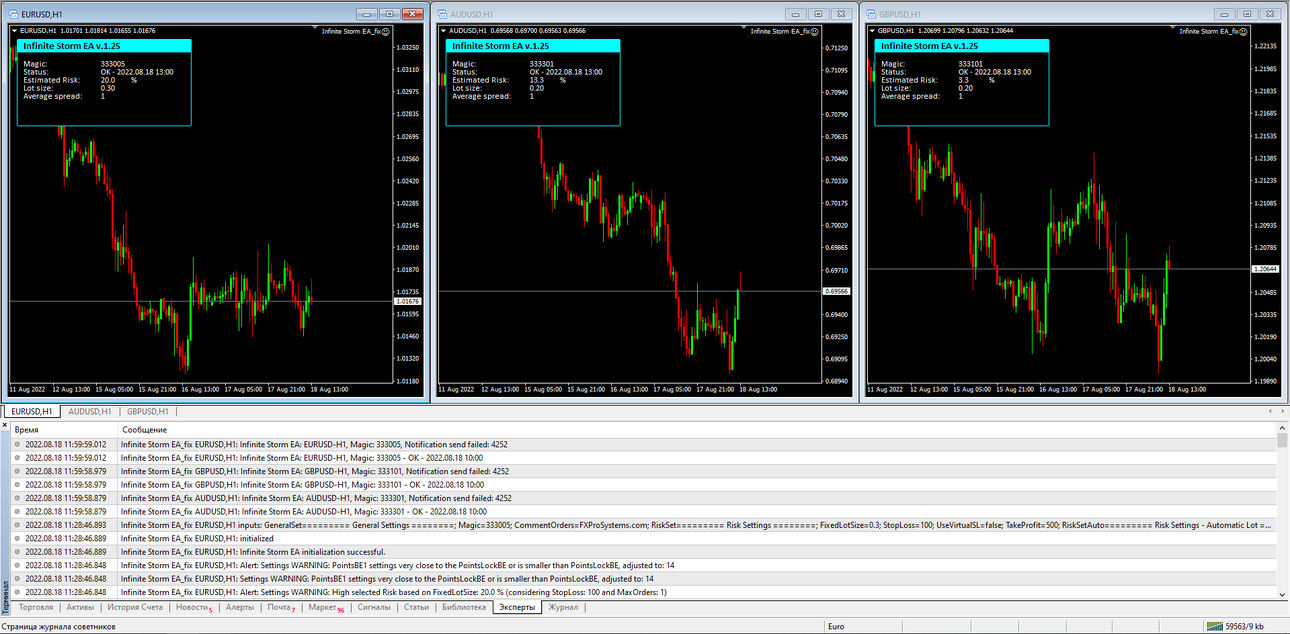Click the Infinite Storm EA header on AUDUSD chart
Image resolution: width=1290 pixels, height=634 pixels.
(534, 46)
